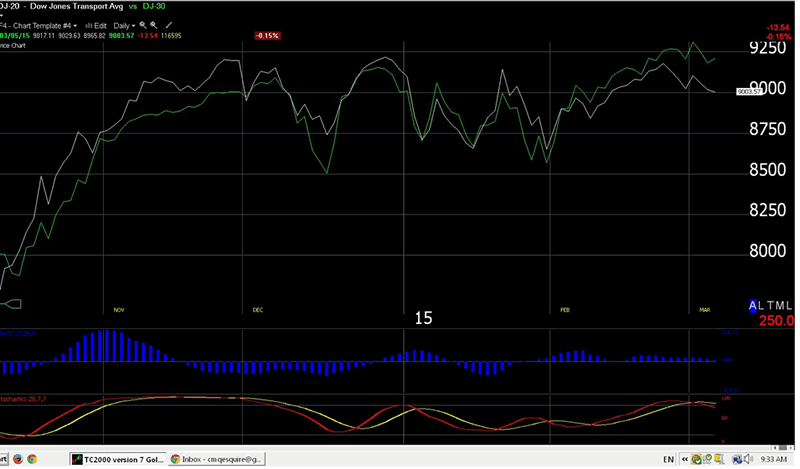800x469 pixels.
Task: Toggle the T scale option
Action: (771, 305)
